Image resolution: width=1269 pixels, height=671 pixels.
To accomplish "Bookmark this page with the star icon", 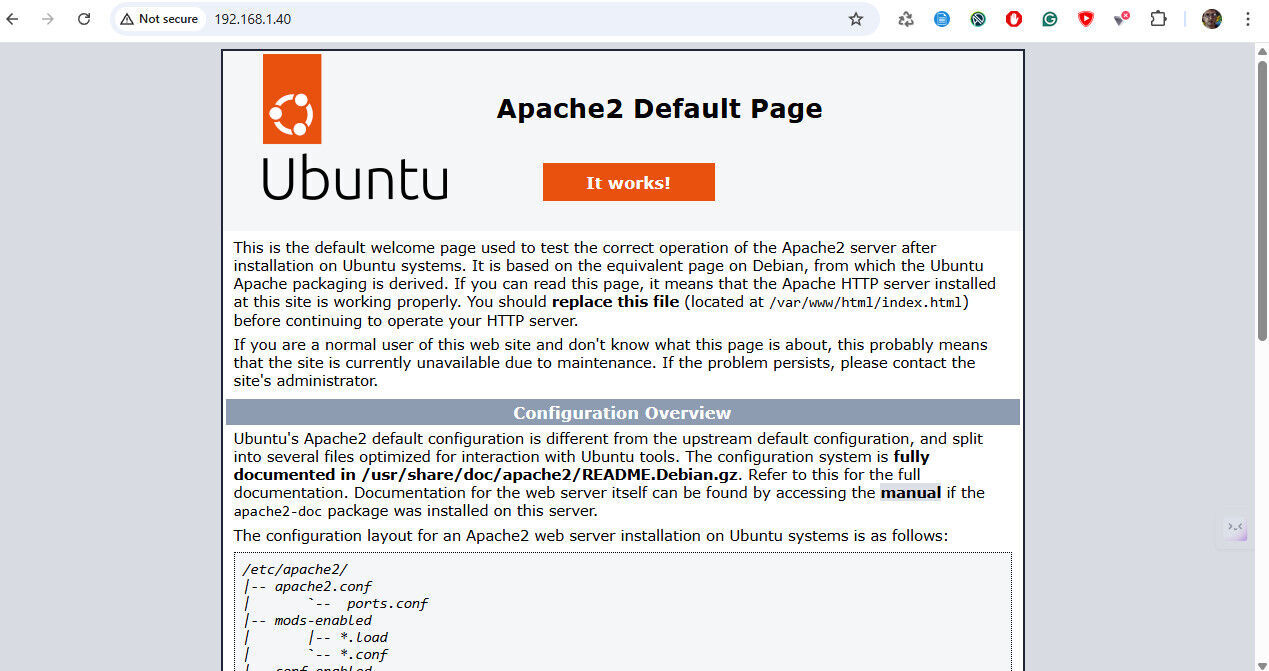I will [x=856, y=19].
